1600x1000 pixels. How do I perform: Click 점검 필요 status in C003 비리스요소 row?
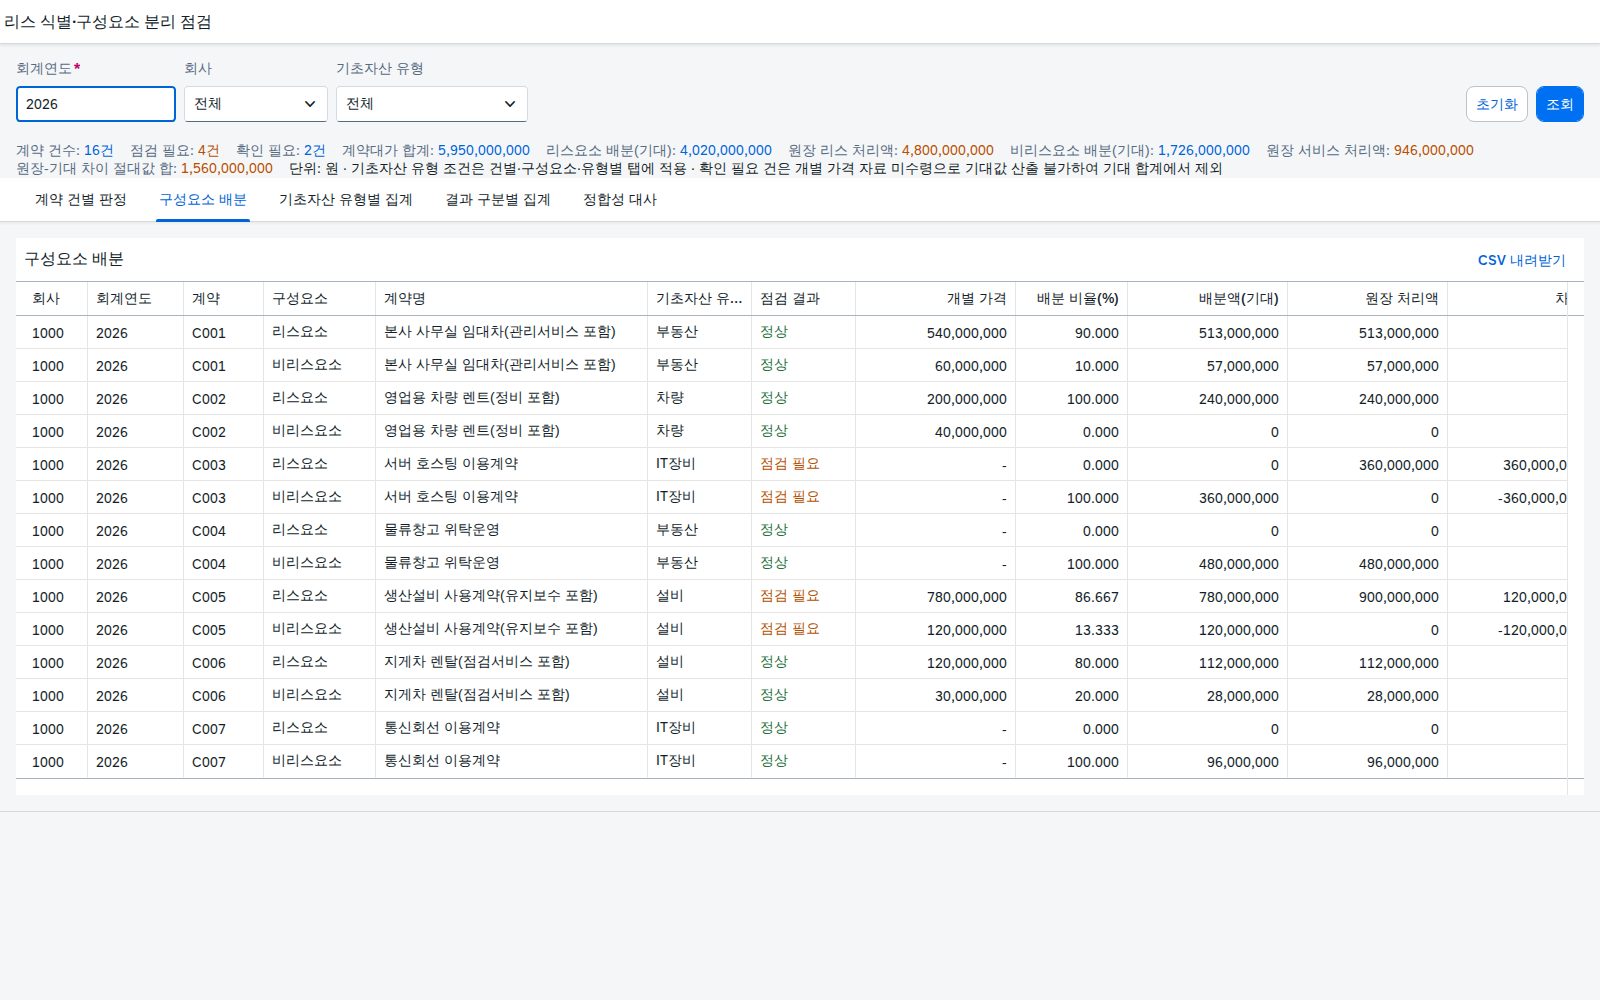pyautogui.click(x=790, y=497)
